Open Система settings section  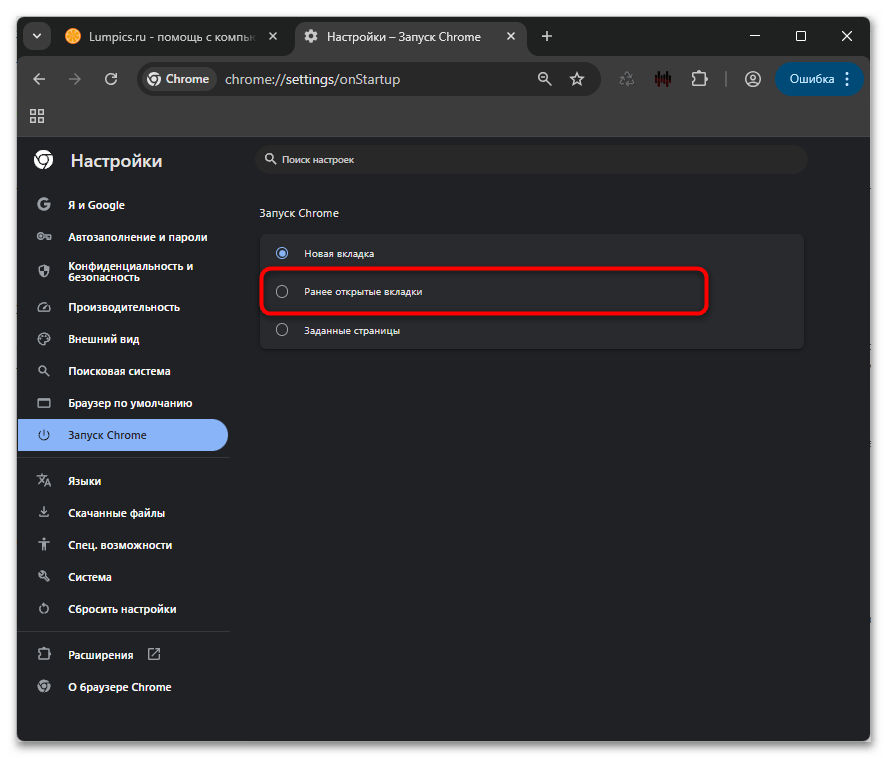tap(123, 577)
